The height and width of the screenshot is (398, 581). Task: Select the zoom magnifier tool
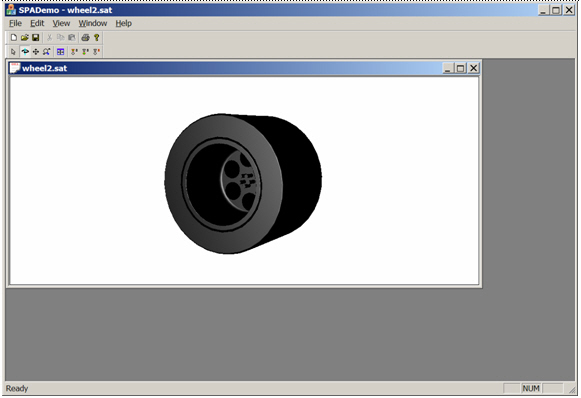pyautogui.click(x=46, y=52)
